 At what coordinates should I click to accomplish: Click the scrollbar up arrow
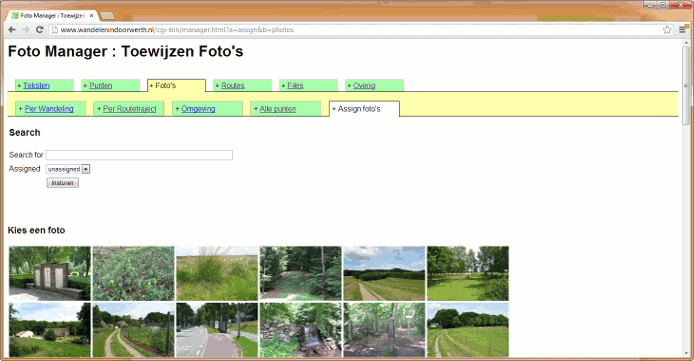(x=686, y=43)
